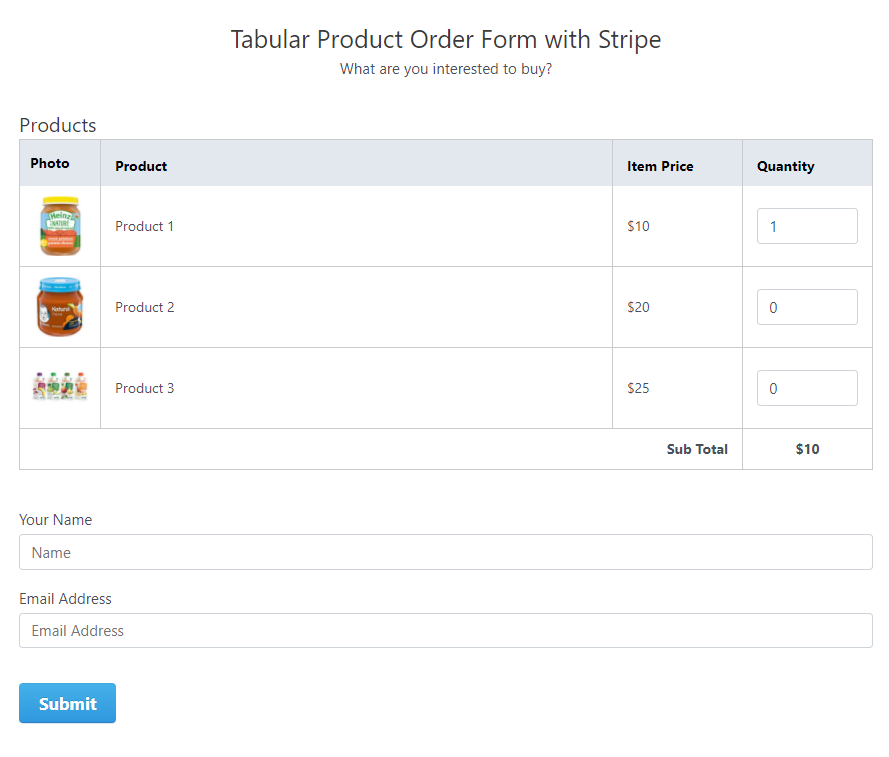Click the Product 1 Heinz jar photo
Viewport: 889px width, 757px height.
(x=60, y=226)
